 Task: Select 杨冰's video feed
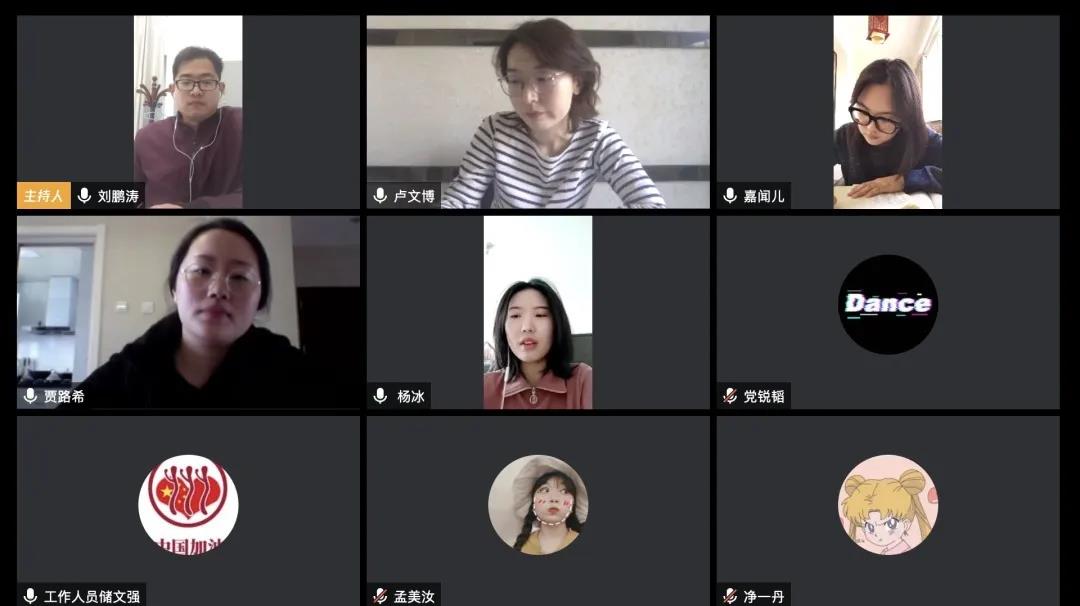(x=538, y=313)
